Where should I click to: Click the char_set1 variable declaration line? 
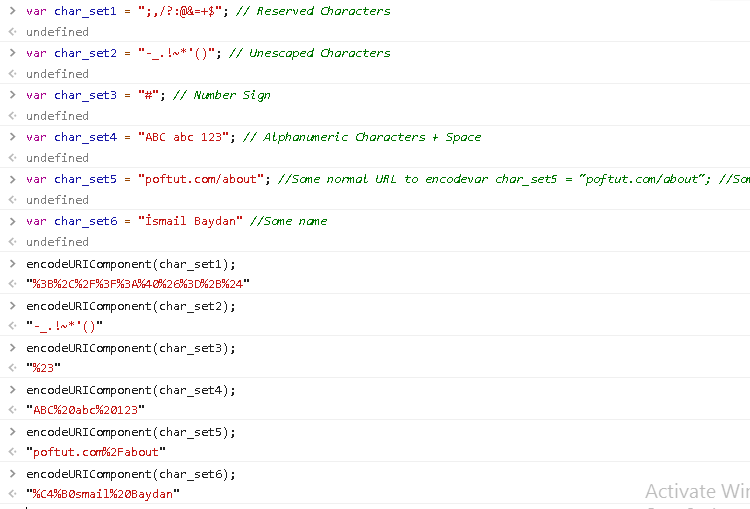click(x=208, y=11)
